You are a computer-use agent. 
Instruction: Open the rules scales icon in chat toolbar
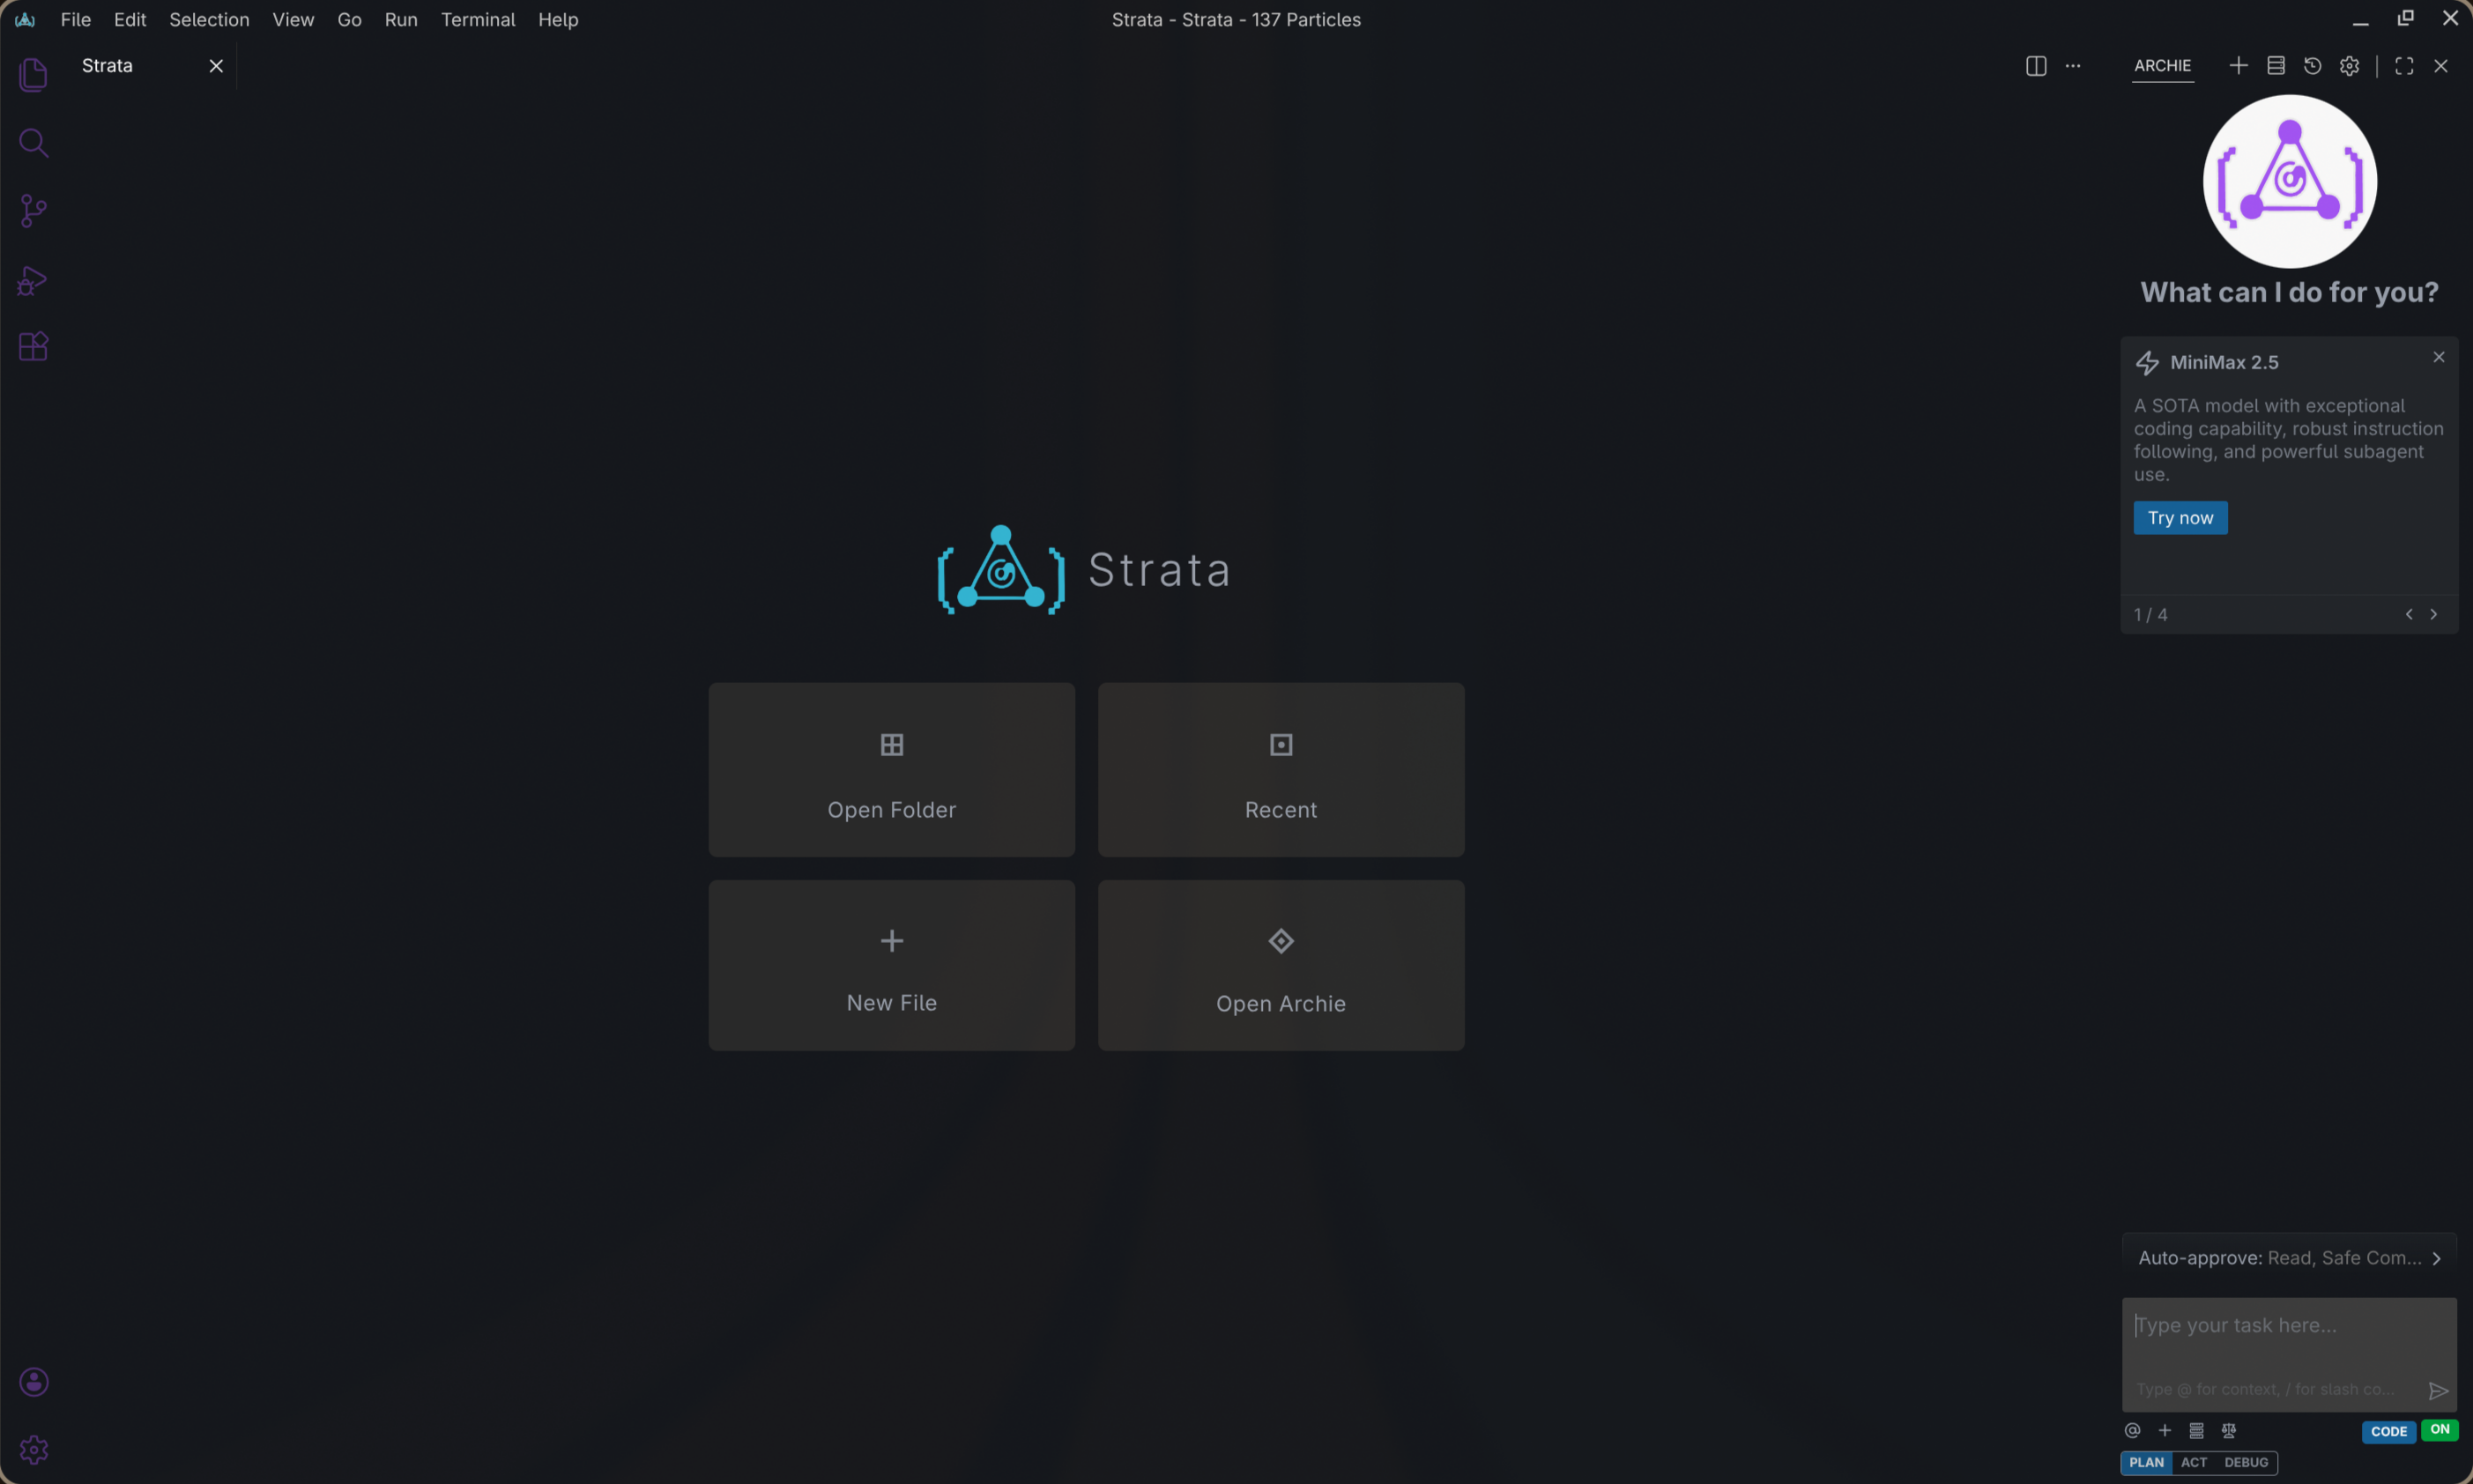[2230, 1430]
